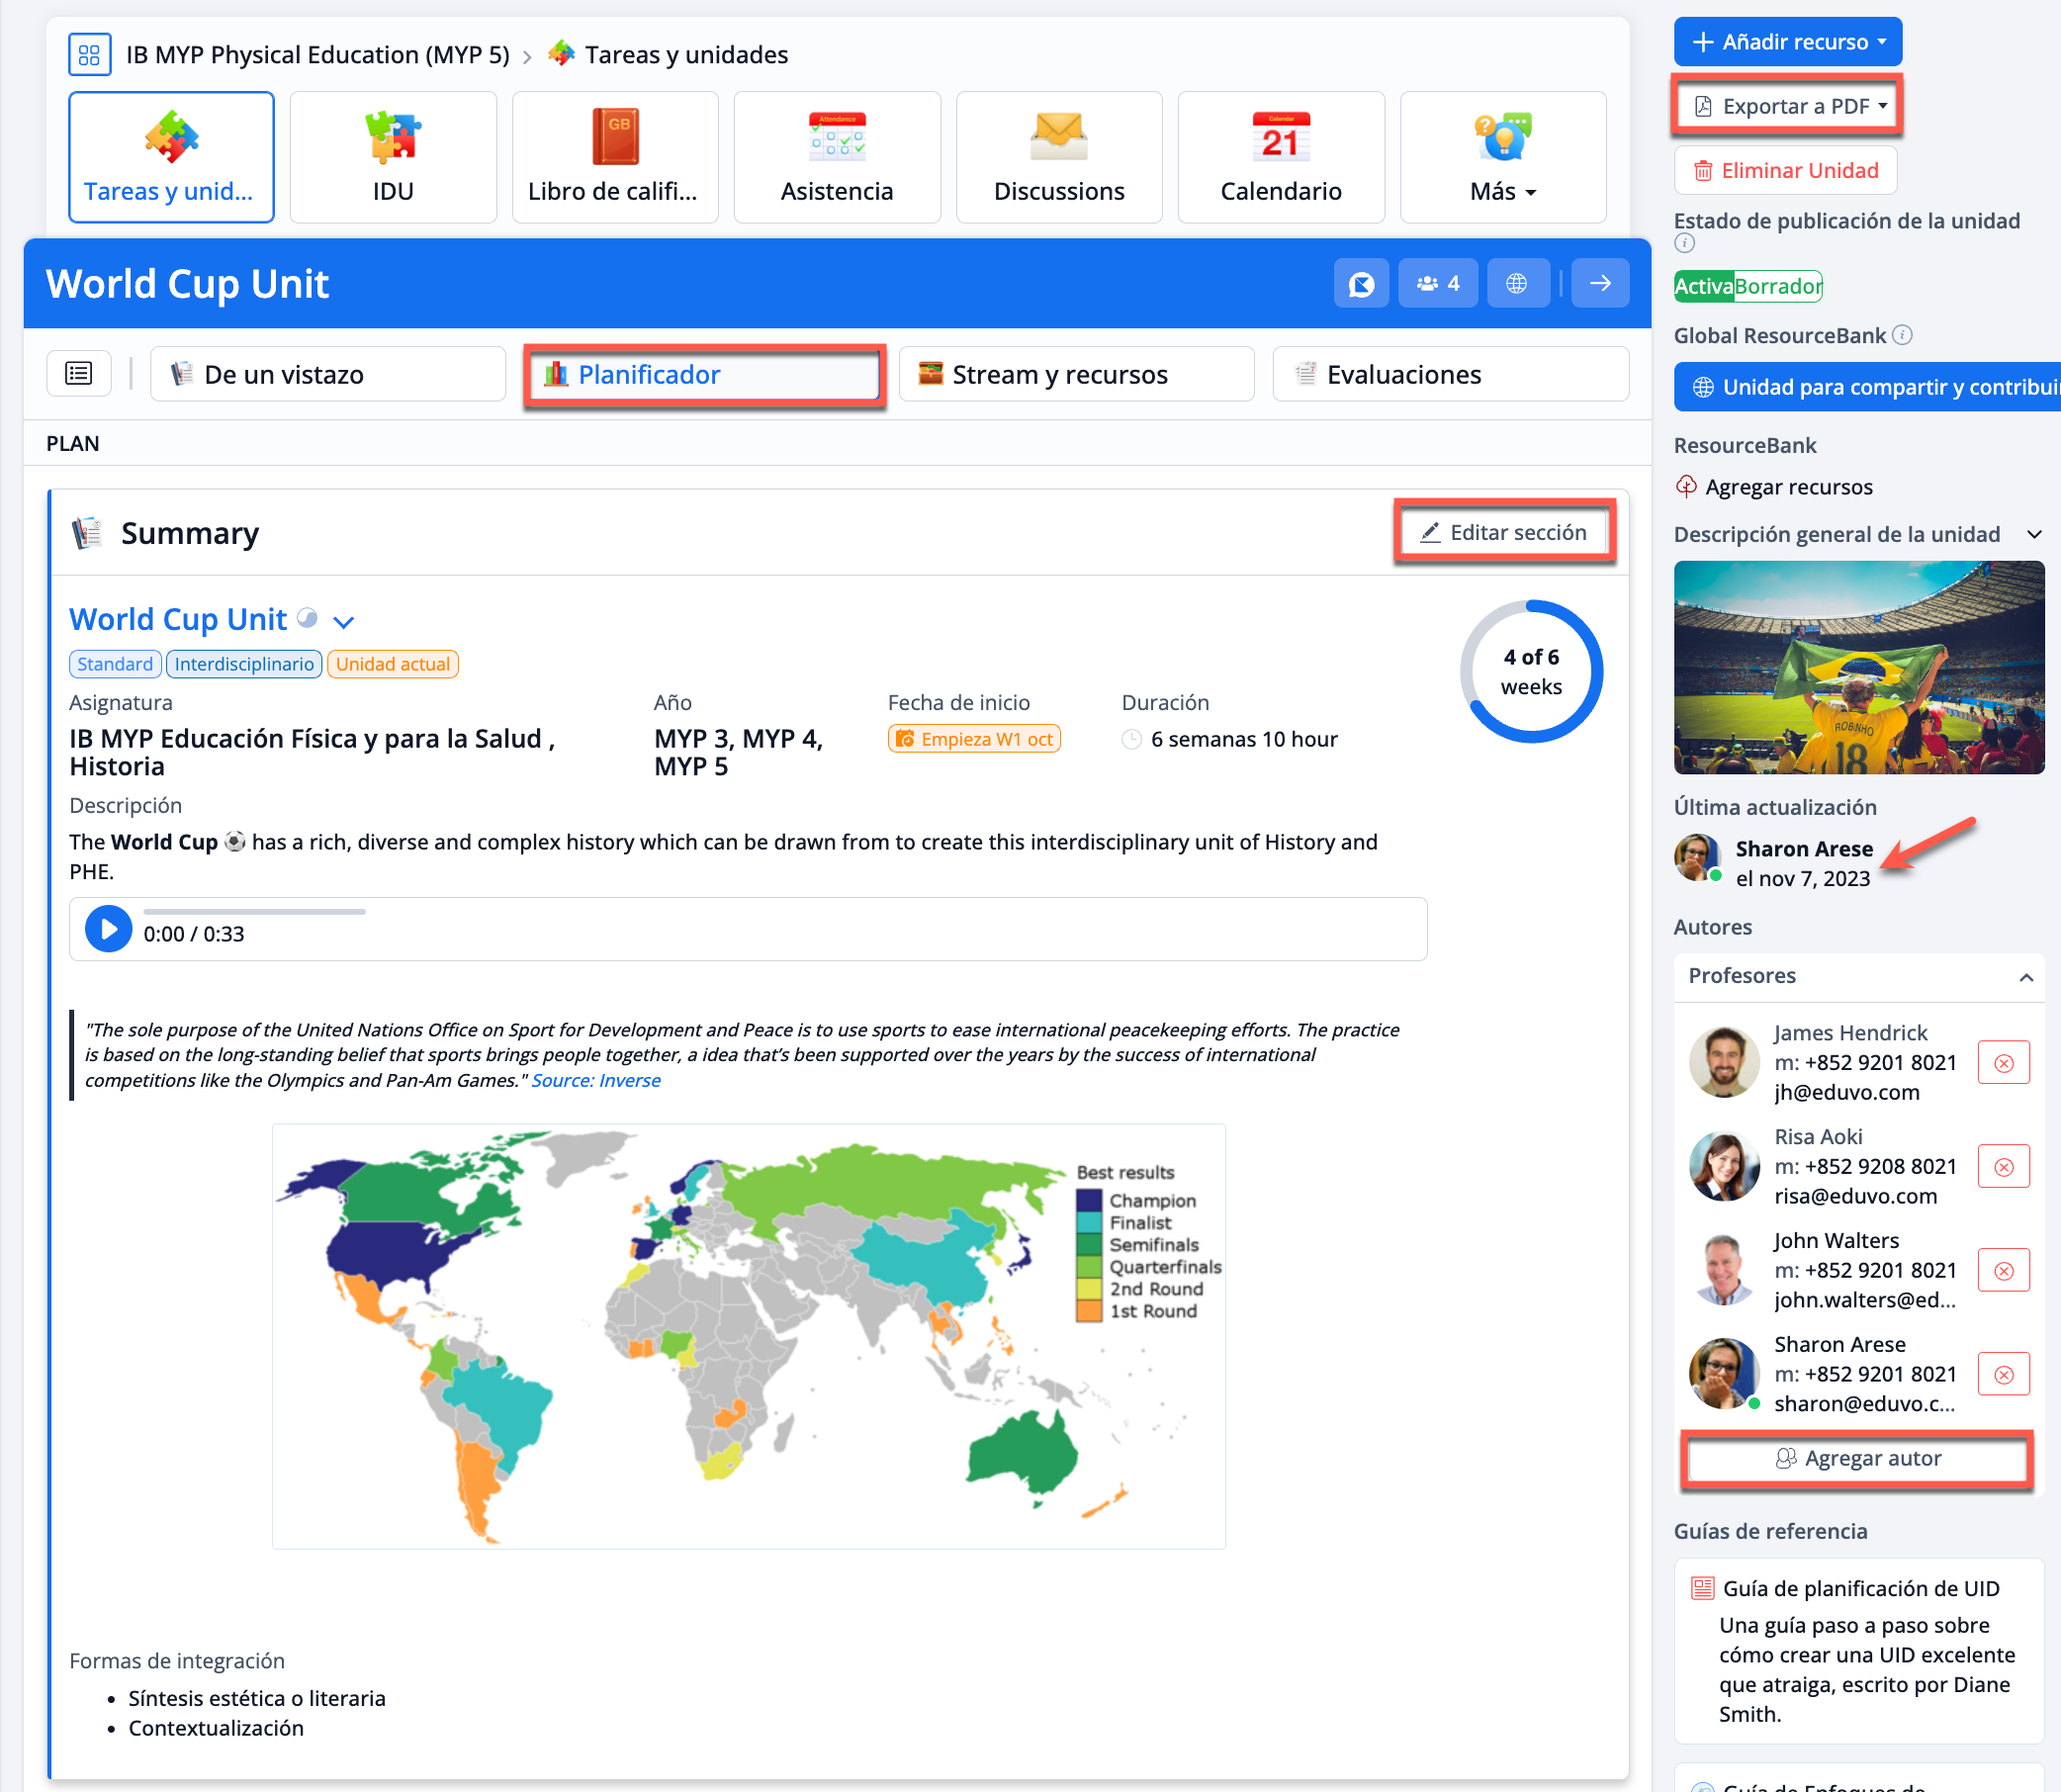Remove author James Hendrick
2061x1792 pixels.
[2003, 1063]
